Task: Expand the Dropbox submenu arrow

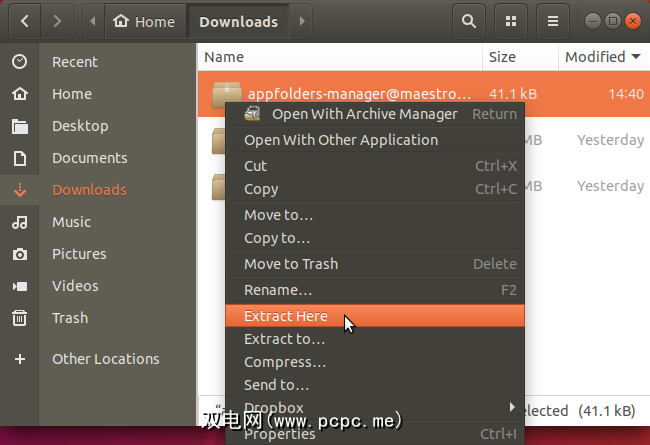Action: coord(513,407)
